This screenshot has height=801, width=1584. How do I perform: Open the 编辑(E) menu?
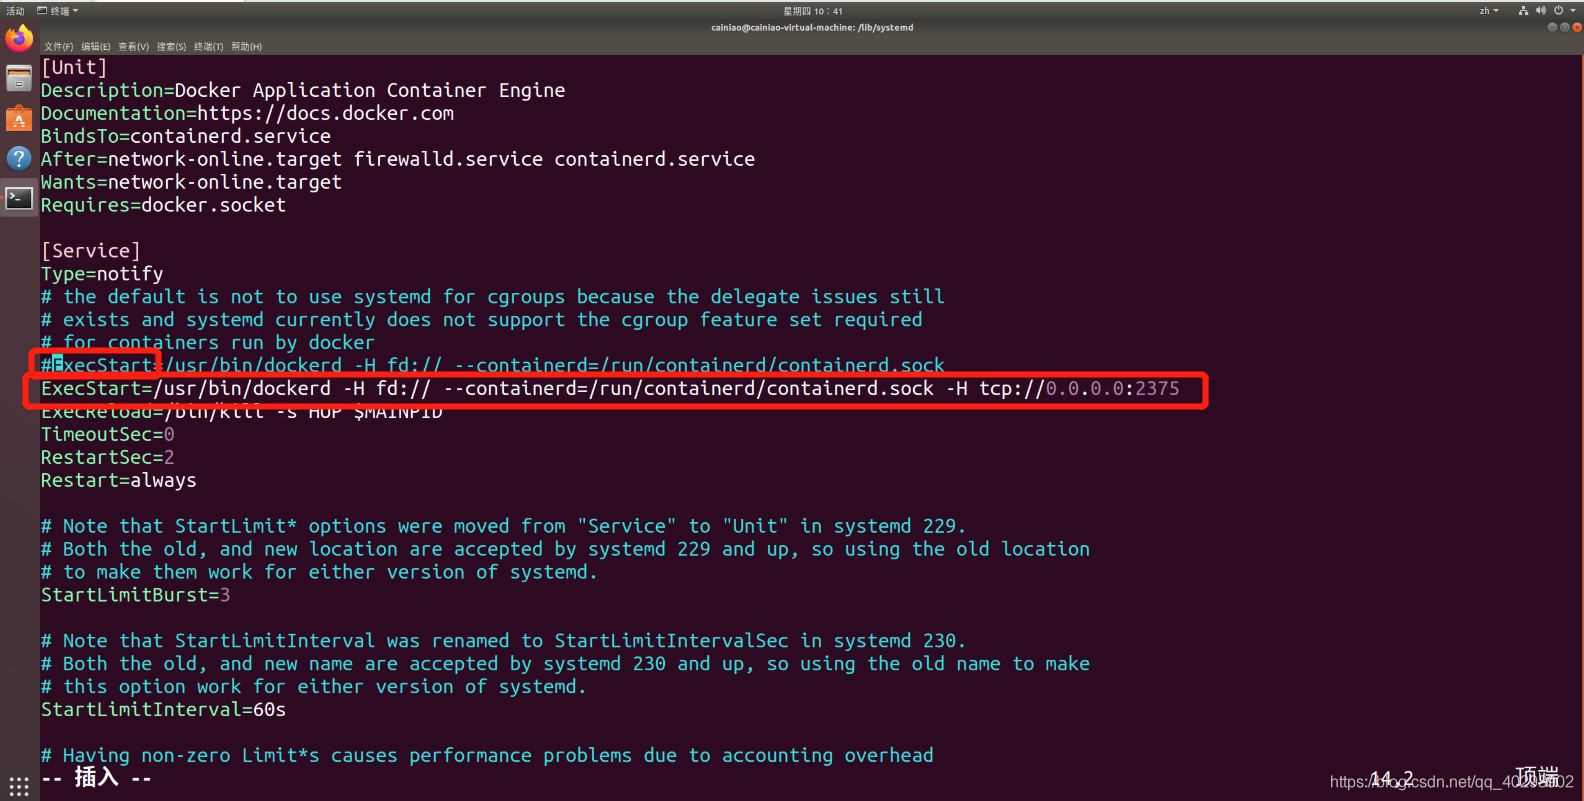pyautogui.click(x=96, y=47)
